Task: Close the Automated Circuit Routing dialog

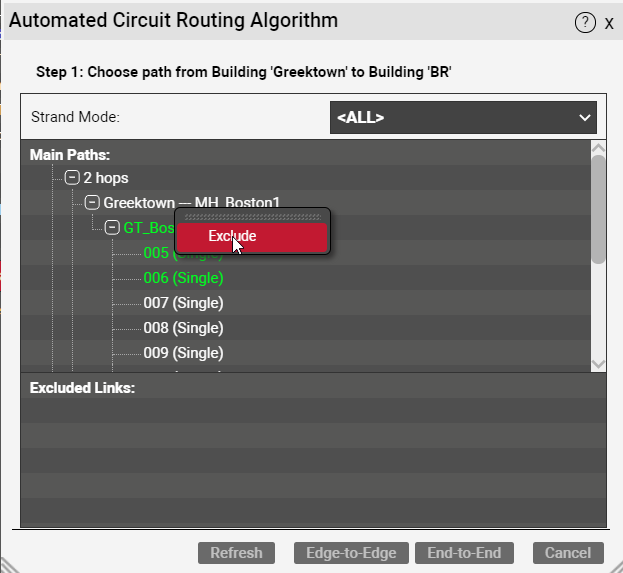Action: 609,23
